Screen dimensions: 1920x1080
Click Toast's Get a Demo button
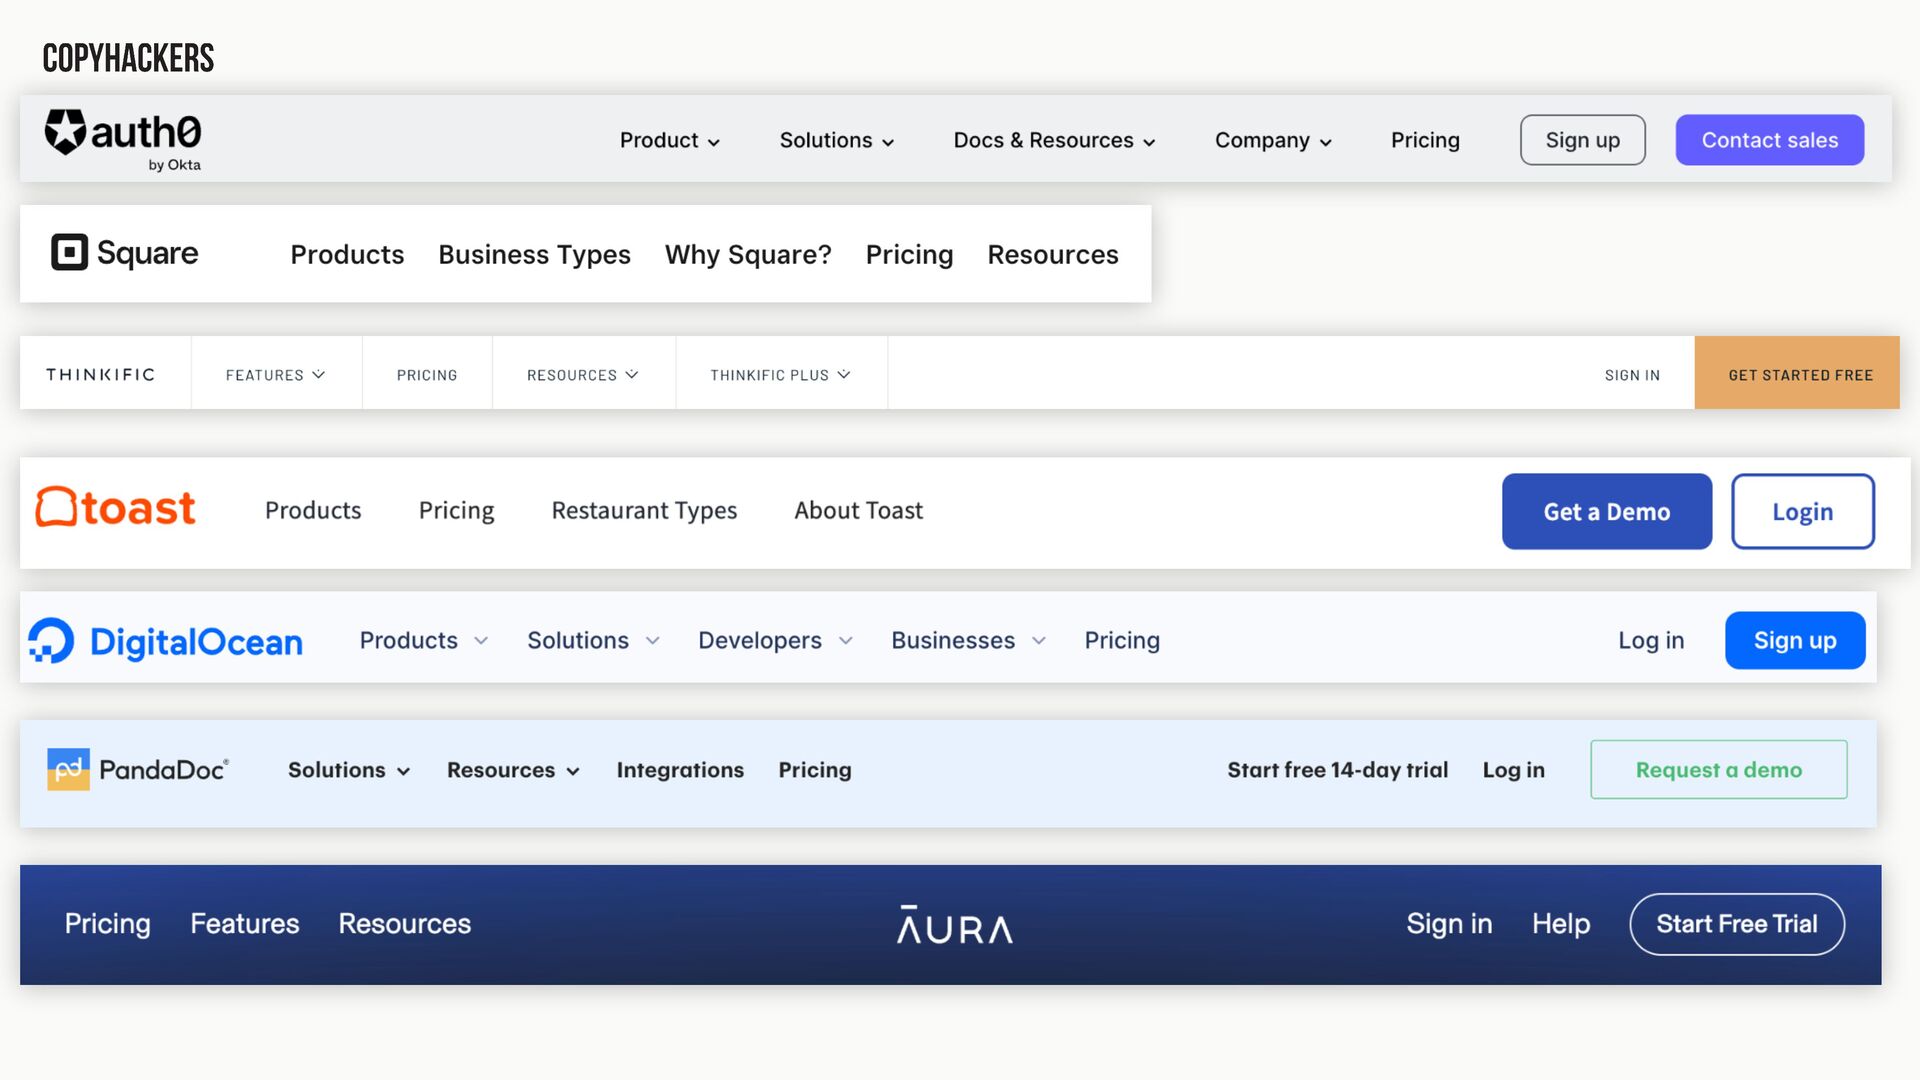click(x=1607, y=511)
